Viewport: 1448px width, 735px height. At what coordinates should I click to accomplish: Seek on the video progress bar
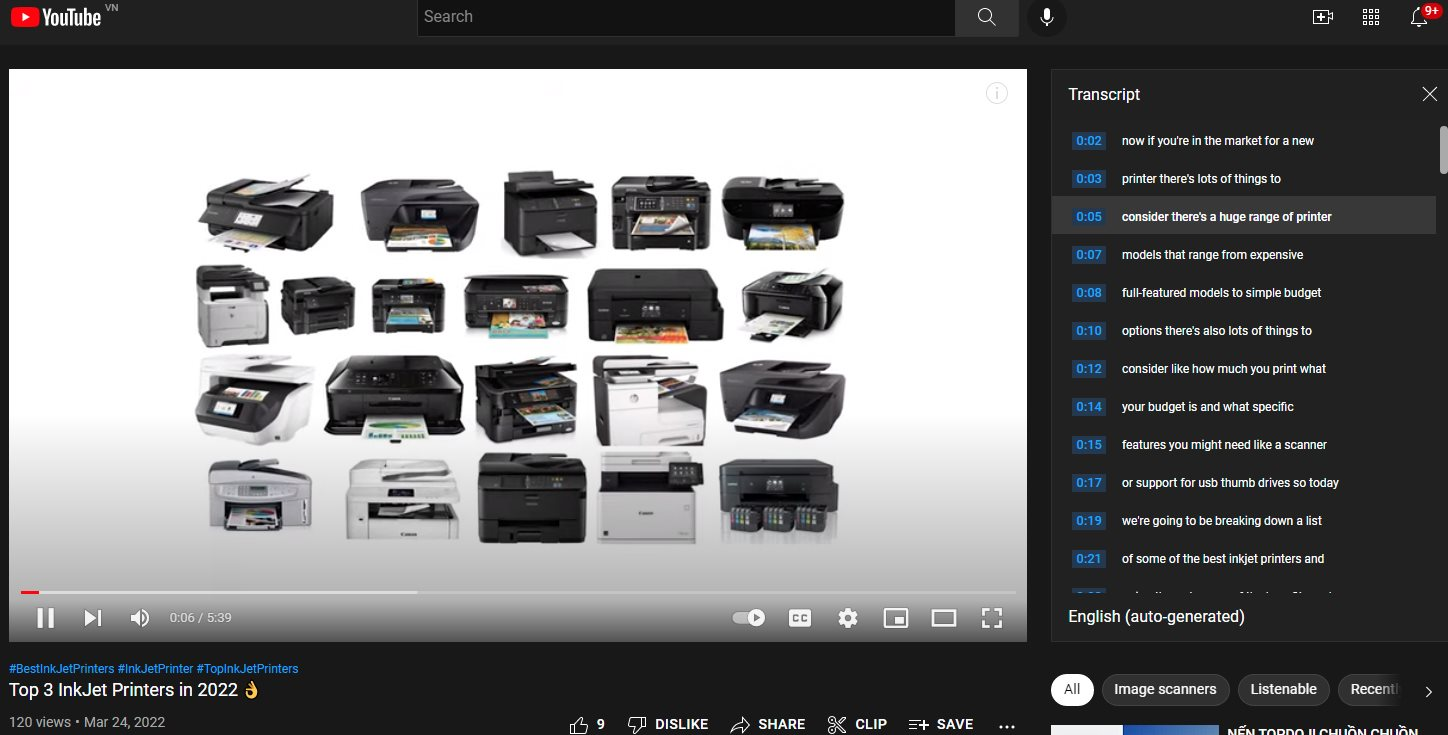(518, 592)
